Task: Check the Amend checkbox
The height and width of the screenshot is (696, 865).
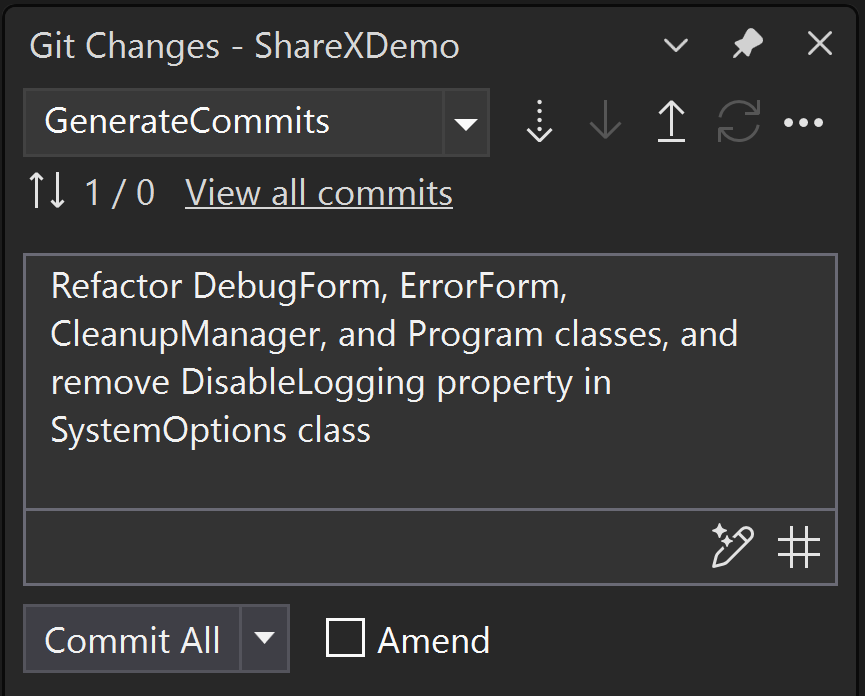Action: [344, 639]
